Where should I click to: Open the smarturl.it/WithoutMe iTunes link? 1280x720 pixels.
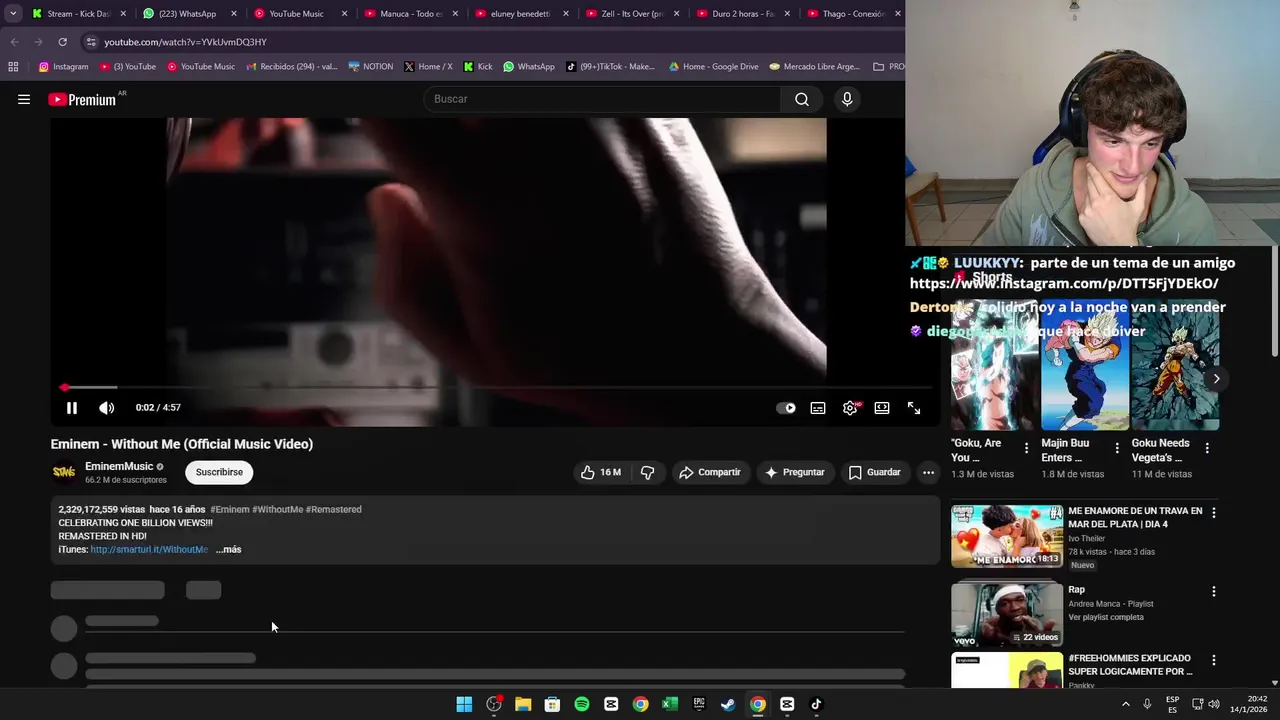pos(149,549)
